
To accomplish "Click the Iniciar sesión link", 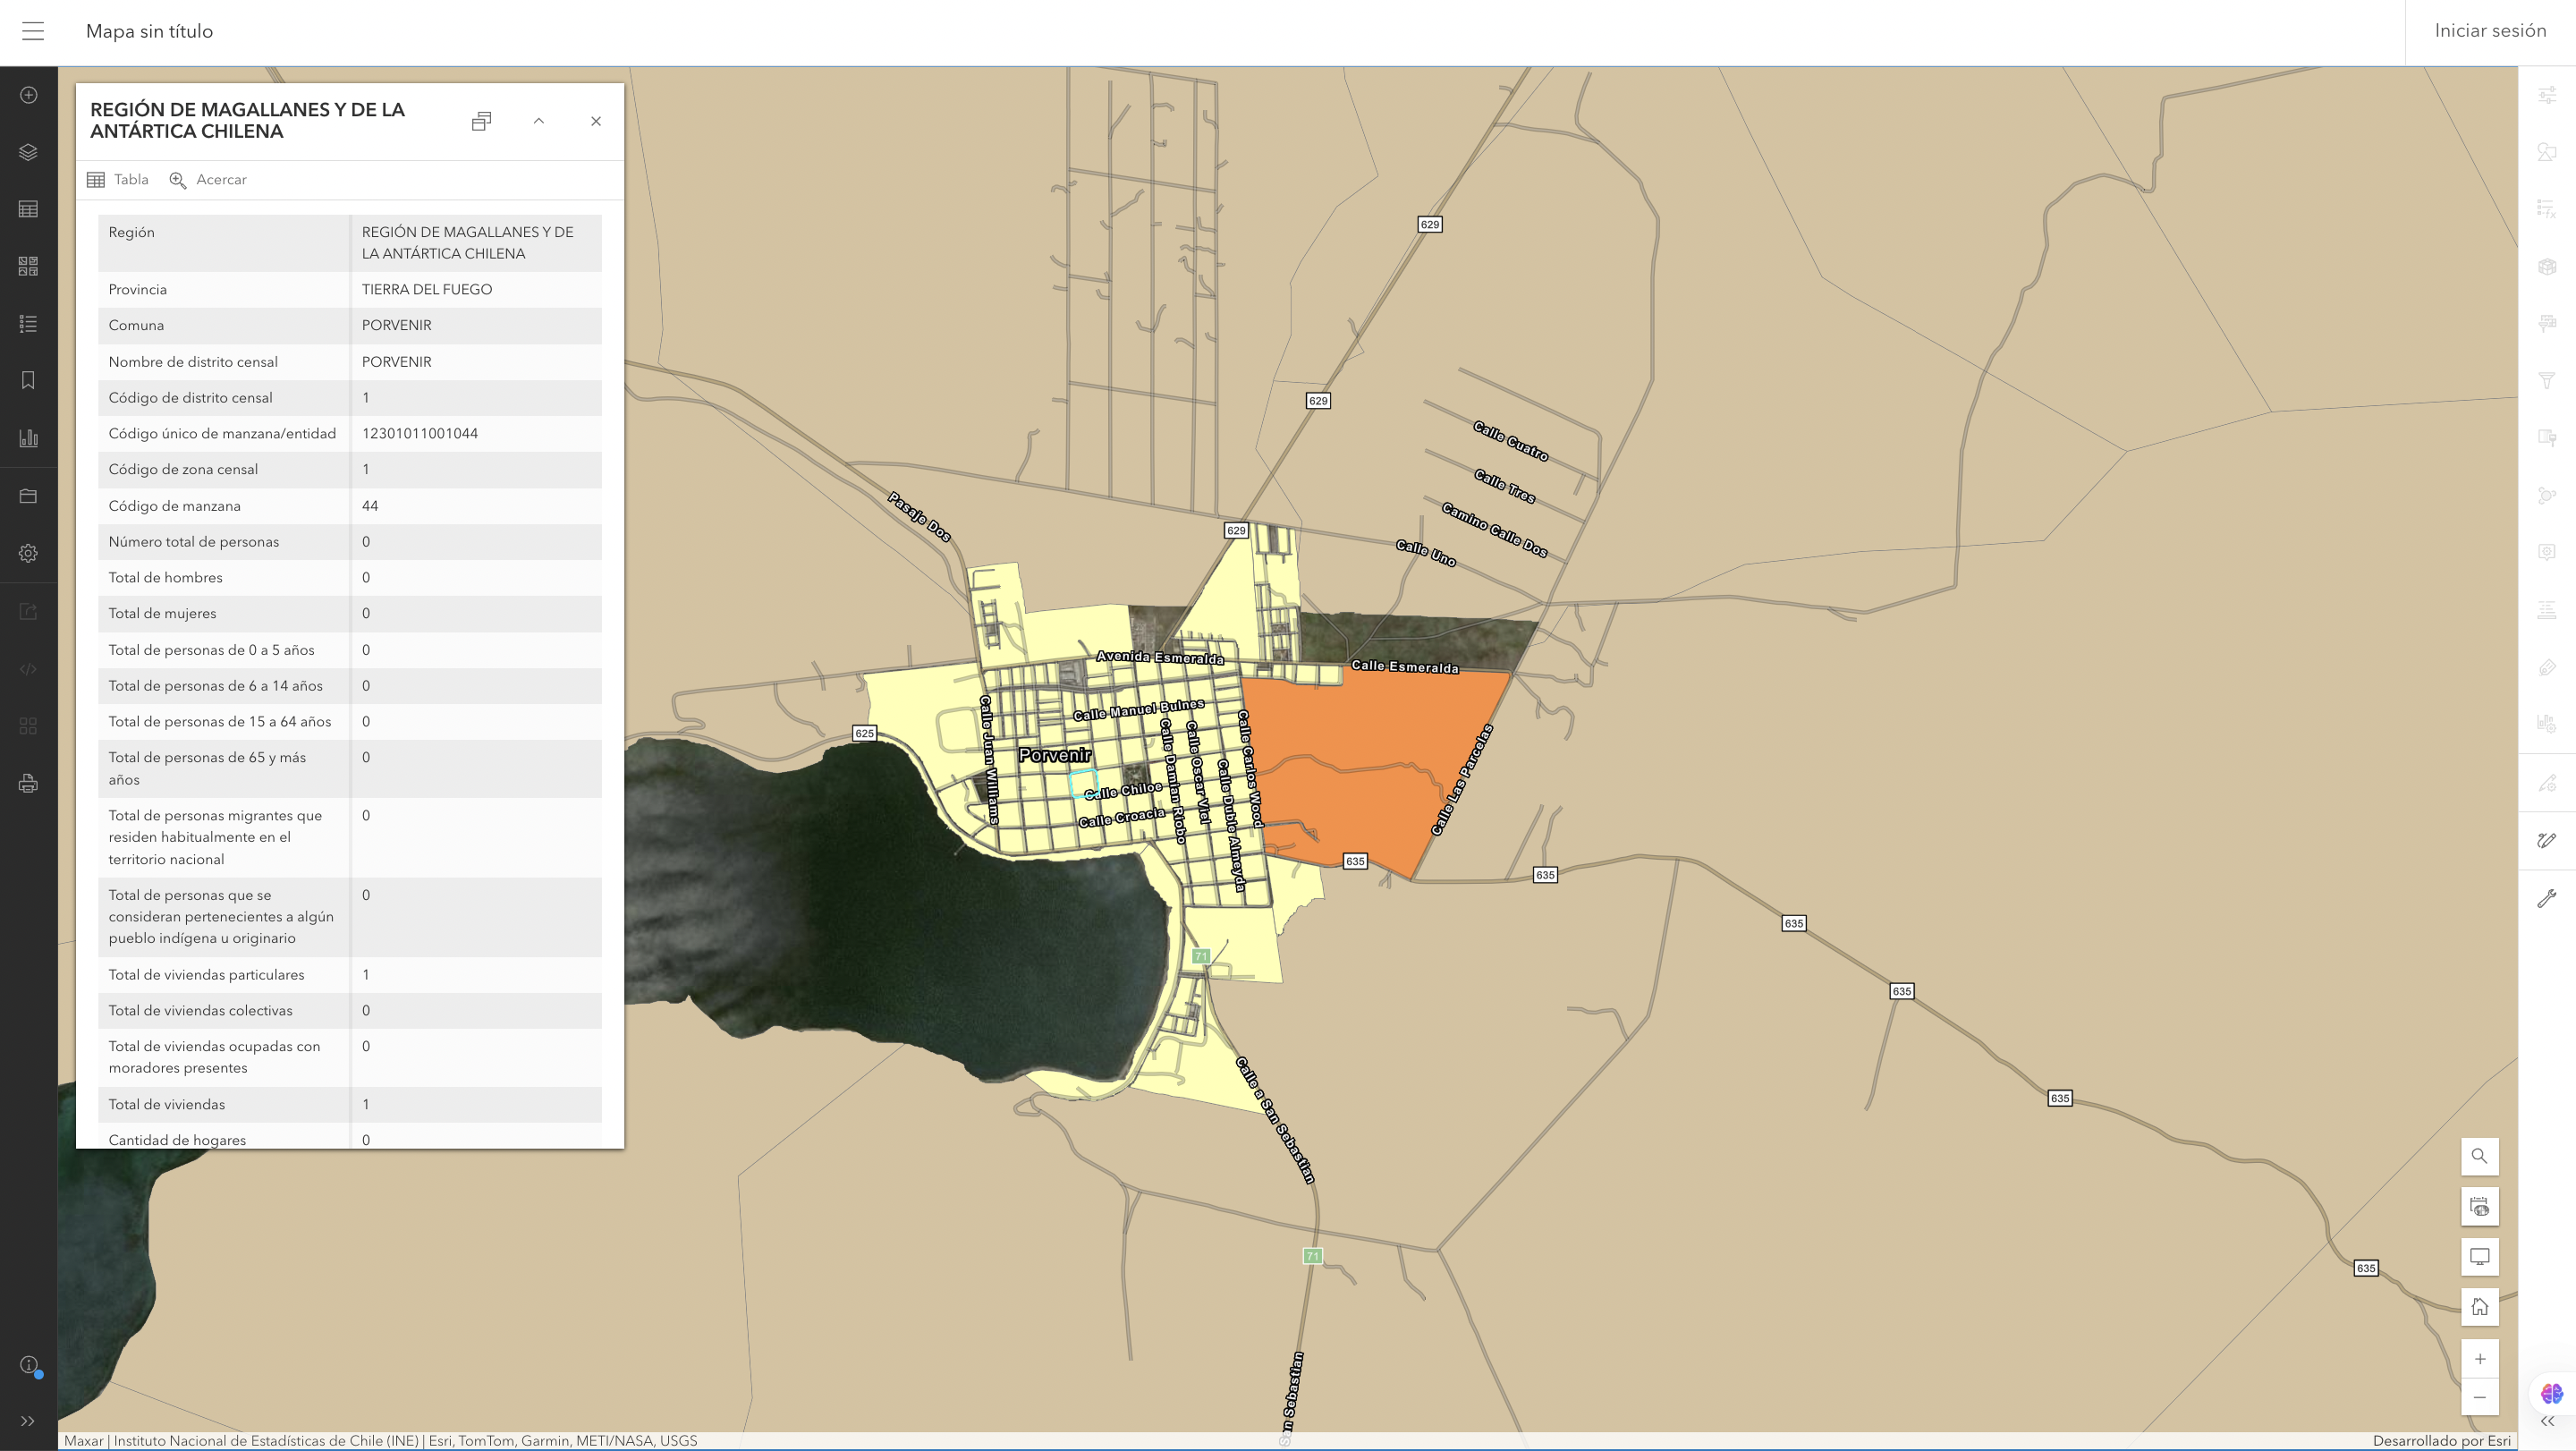I will point(2490,31).
